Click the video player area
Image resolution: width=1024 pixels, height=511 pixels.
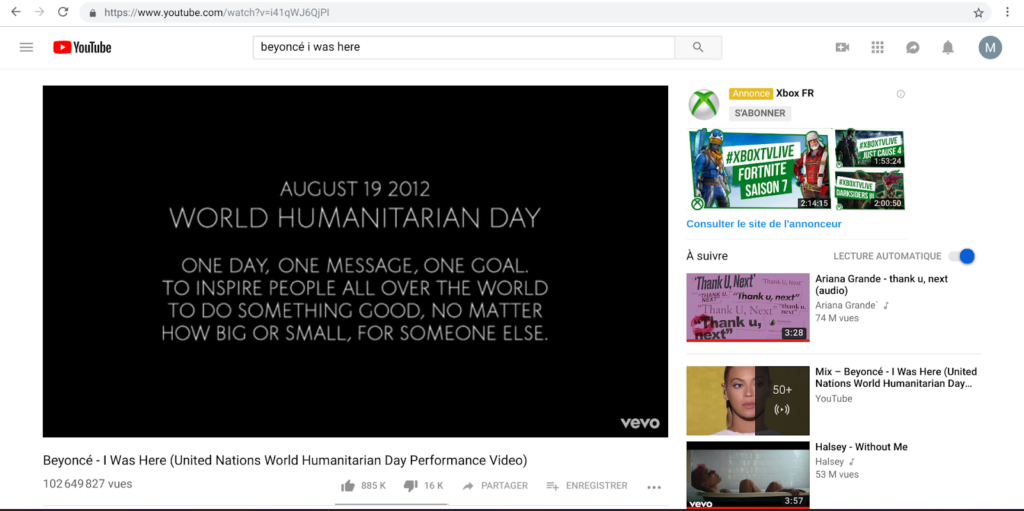[x=355, y=261]
